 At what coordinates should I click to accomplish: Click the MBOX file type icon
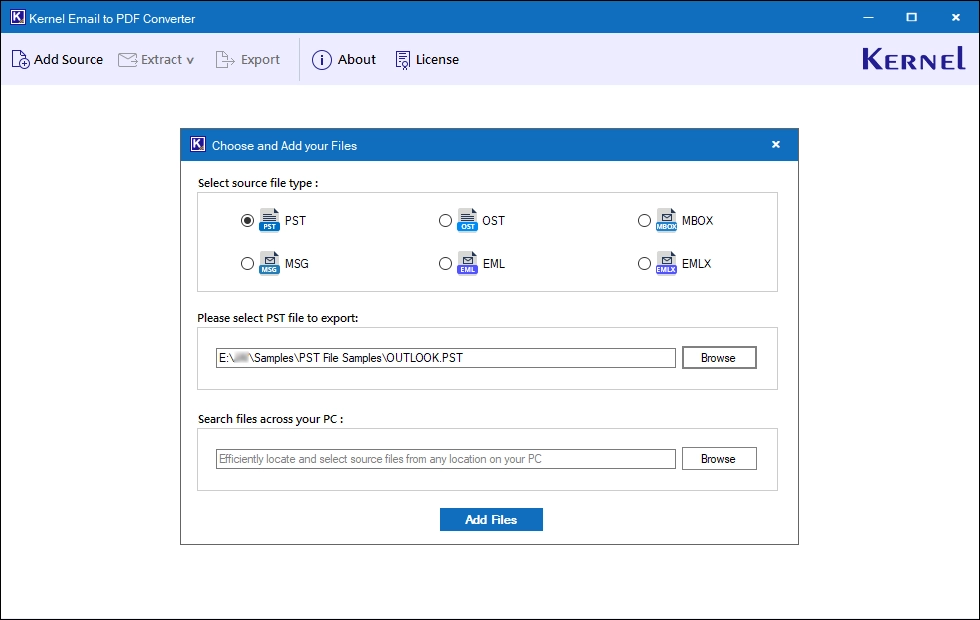pos(666,220)
